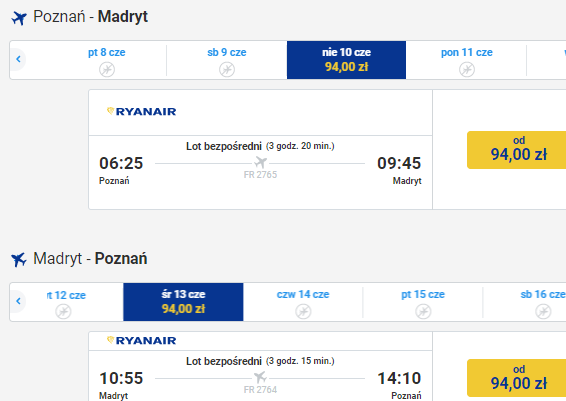This screenshot has width=566, height=401.
Task: Show earlier outbound dates with left chevron
Action: pyautogui.click(x=18, y=59)
